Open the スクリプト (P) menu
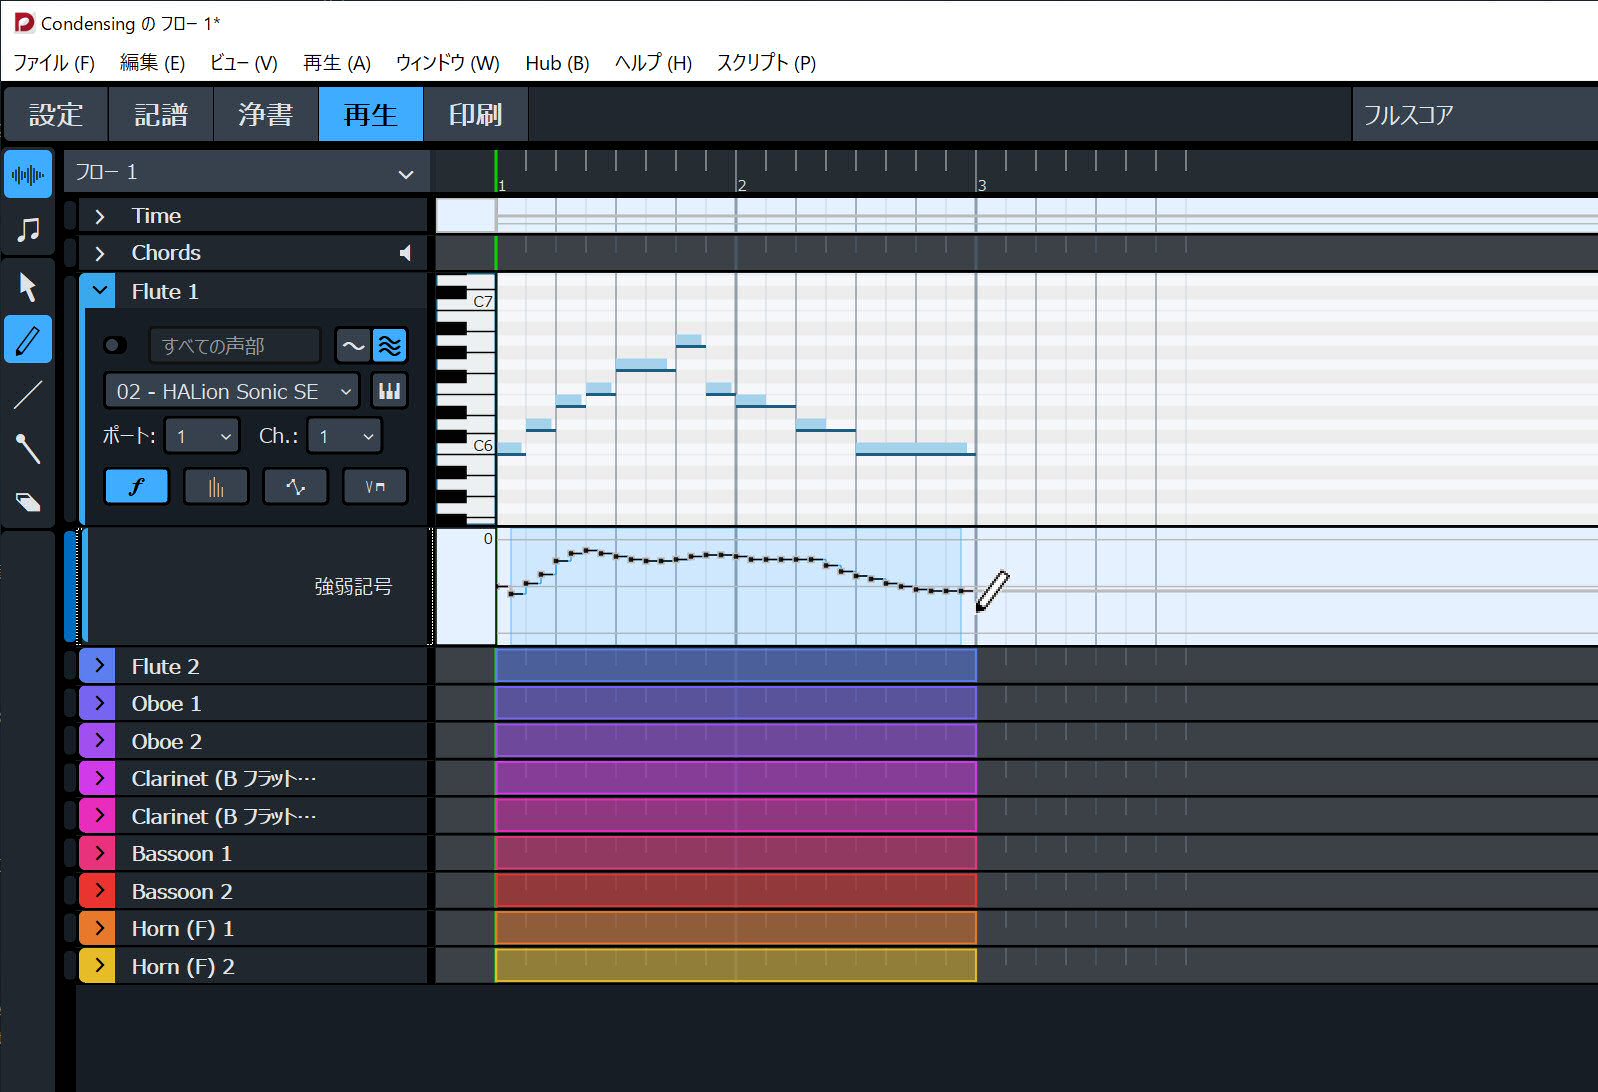Viewport: 1598px width, 1092px height. click(x=767, y=63)
